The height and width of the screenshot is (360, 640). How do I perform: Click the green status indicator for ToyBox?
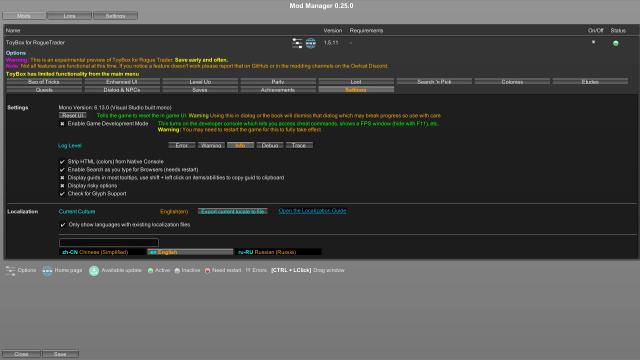click(x=616, y=43)
